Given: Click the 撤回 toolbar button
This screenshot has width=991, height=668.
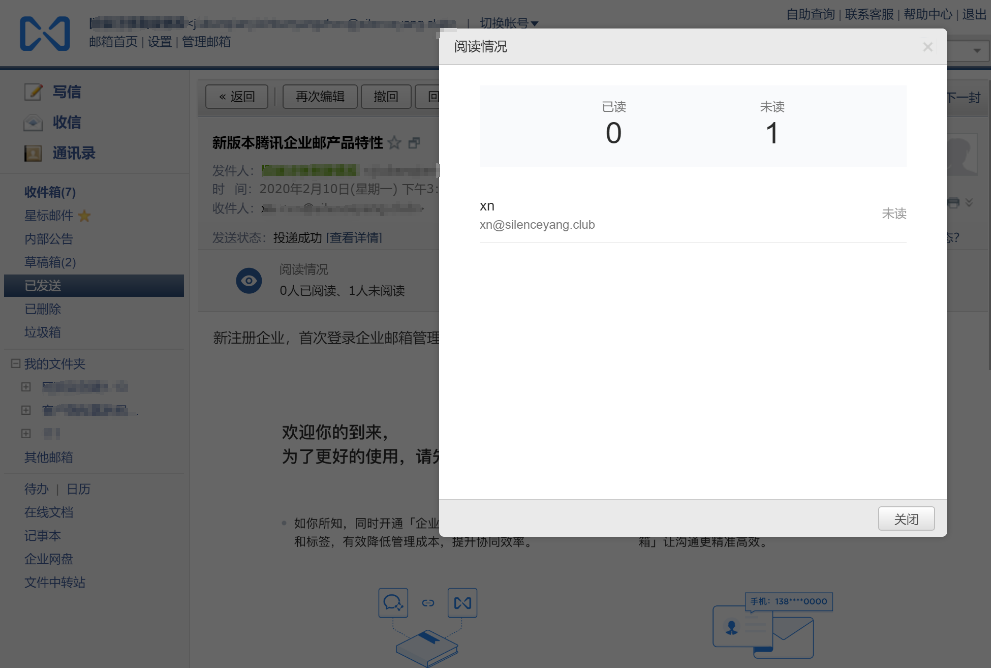Looking at the screenshot, I should 385,96.
